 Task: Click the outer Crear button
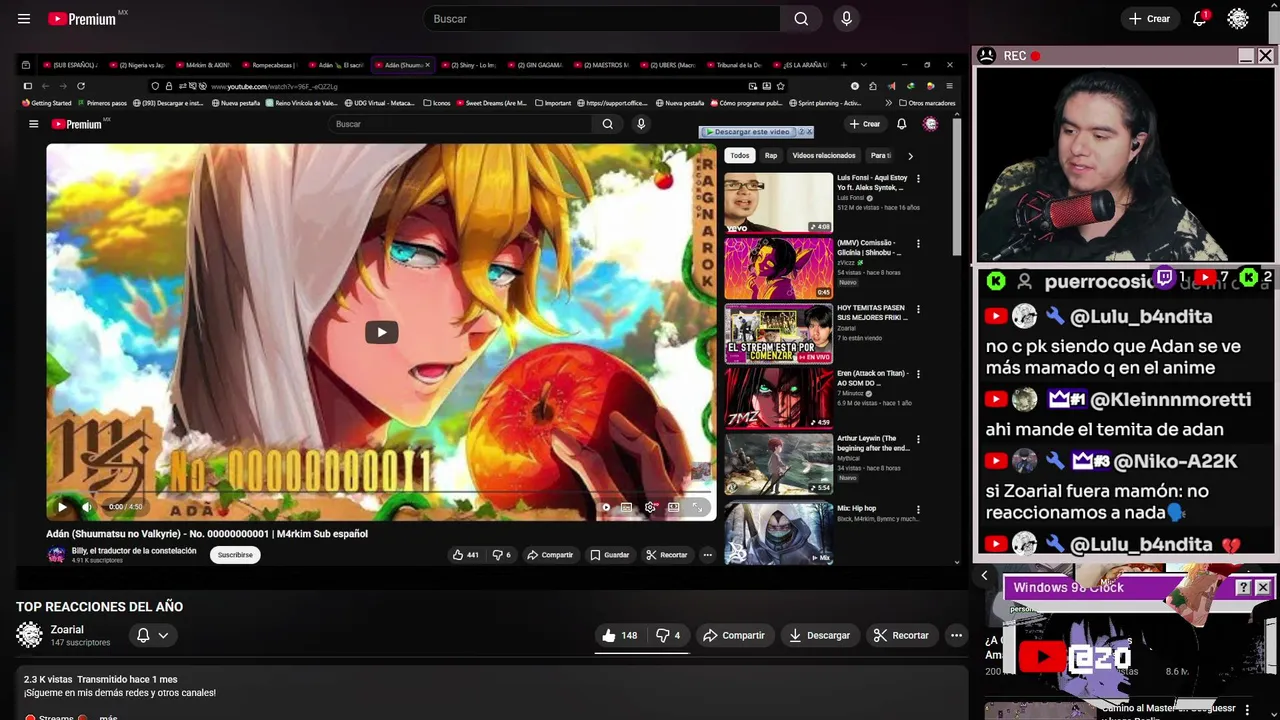point(1149,19)
